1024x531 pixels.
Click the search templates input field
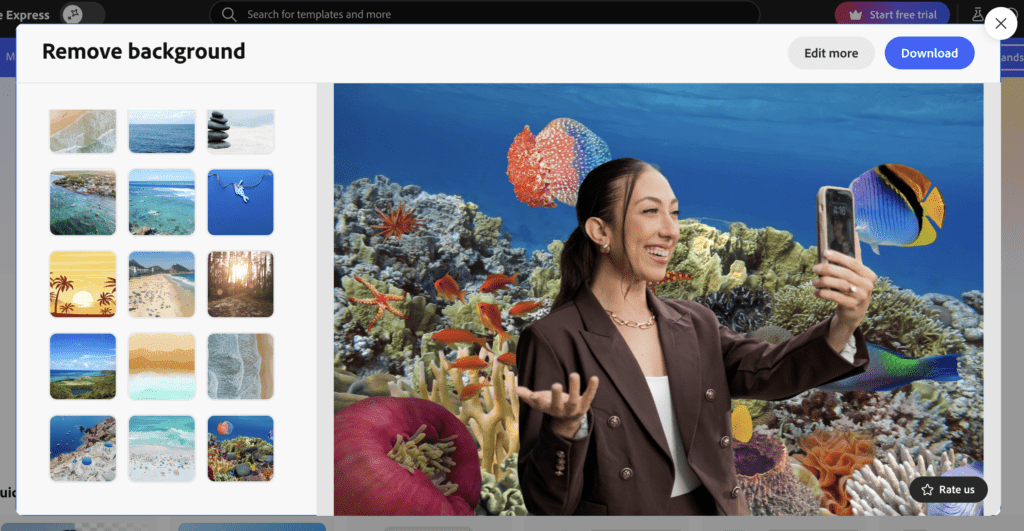click(x=480, y=14)
